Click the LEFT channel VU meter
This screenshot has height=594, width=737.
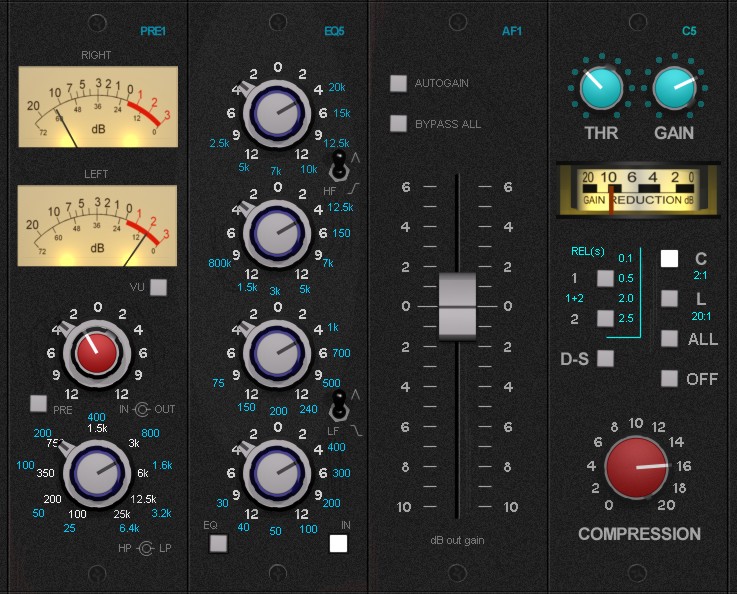(97, 226)
